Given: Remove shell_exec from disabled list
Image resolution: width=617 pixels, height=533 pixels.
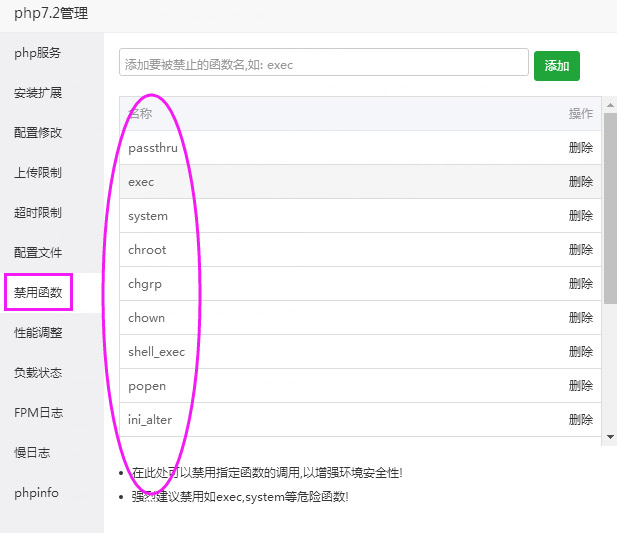Looking at the screenshot, I should pos(580,351).
